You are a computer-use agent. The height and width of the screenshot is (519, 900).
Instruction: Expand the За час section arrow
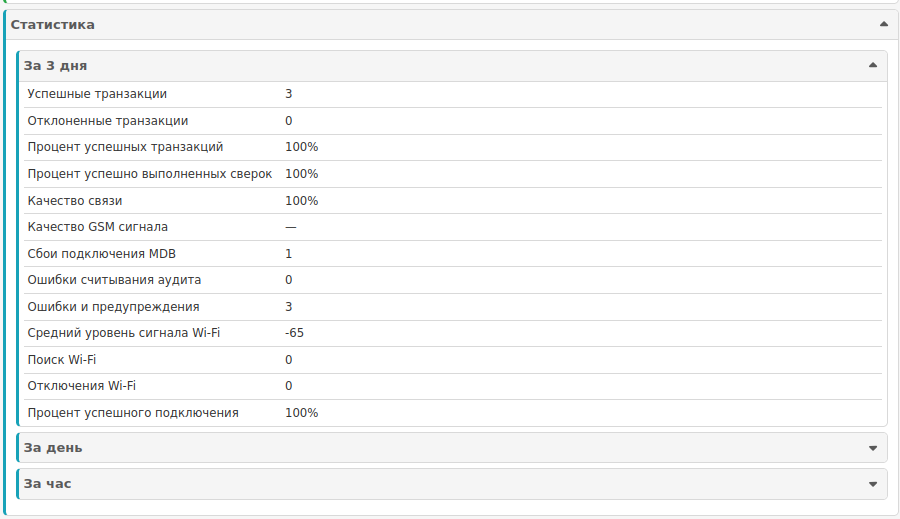point(873,484)
